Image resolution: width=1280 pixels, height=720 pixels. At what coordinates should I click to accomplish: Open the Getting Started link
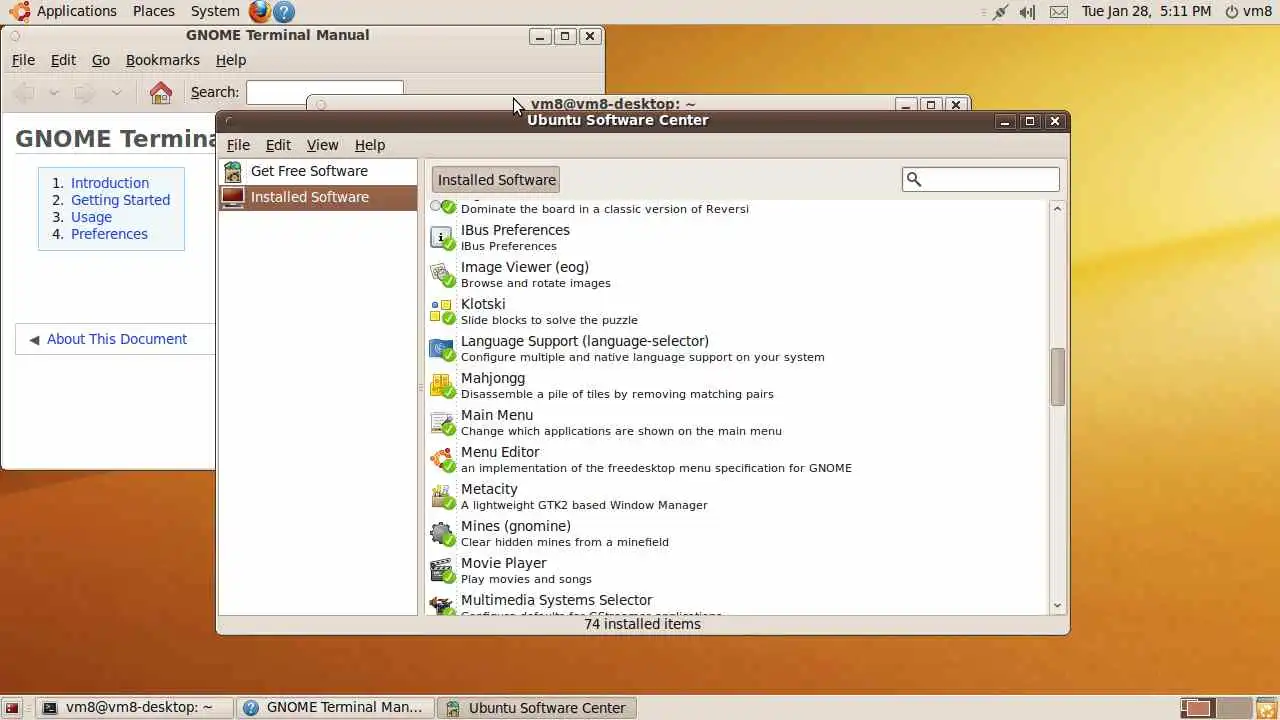[x=120, y=200]
